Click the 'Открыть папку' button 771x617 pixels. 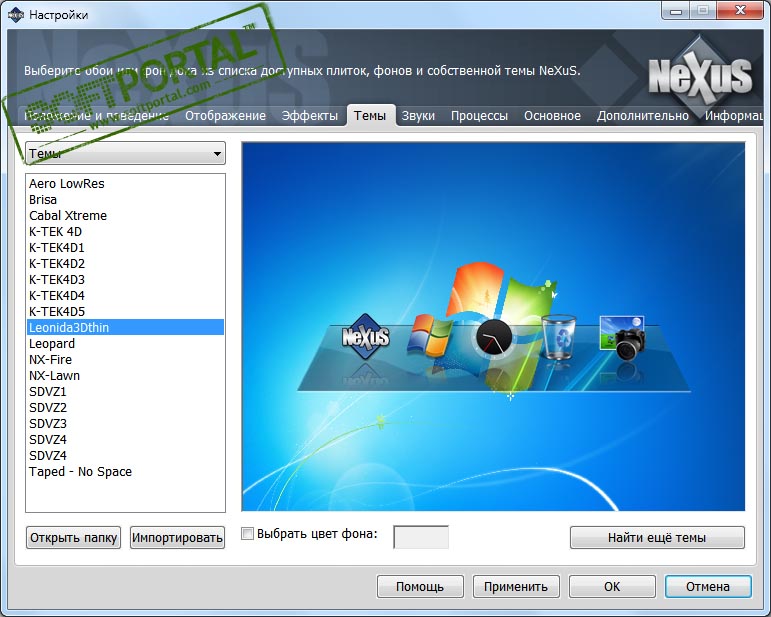[x=73, y=537]
